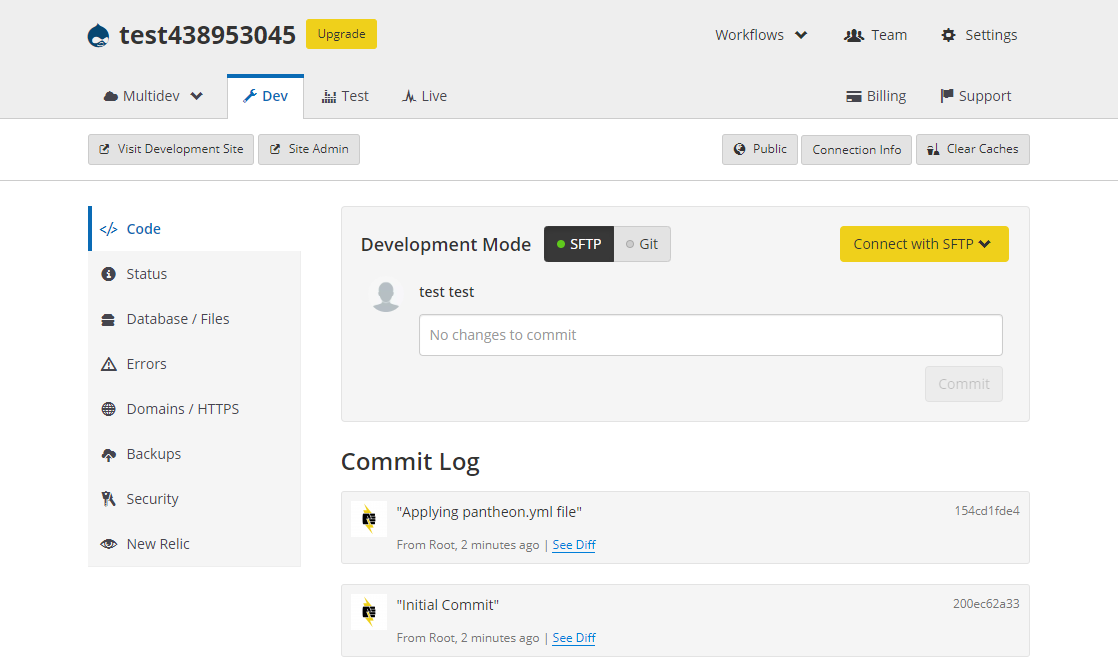The height and width of the screenshot is (665, 1118).
Task: Expand the Workflows dropdown
Action: pyautogui.click(x=761, y=35)
